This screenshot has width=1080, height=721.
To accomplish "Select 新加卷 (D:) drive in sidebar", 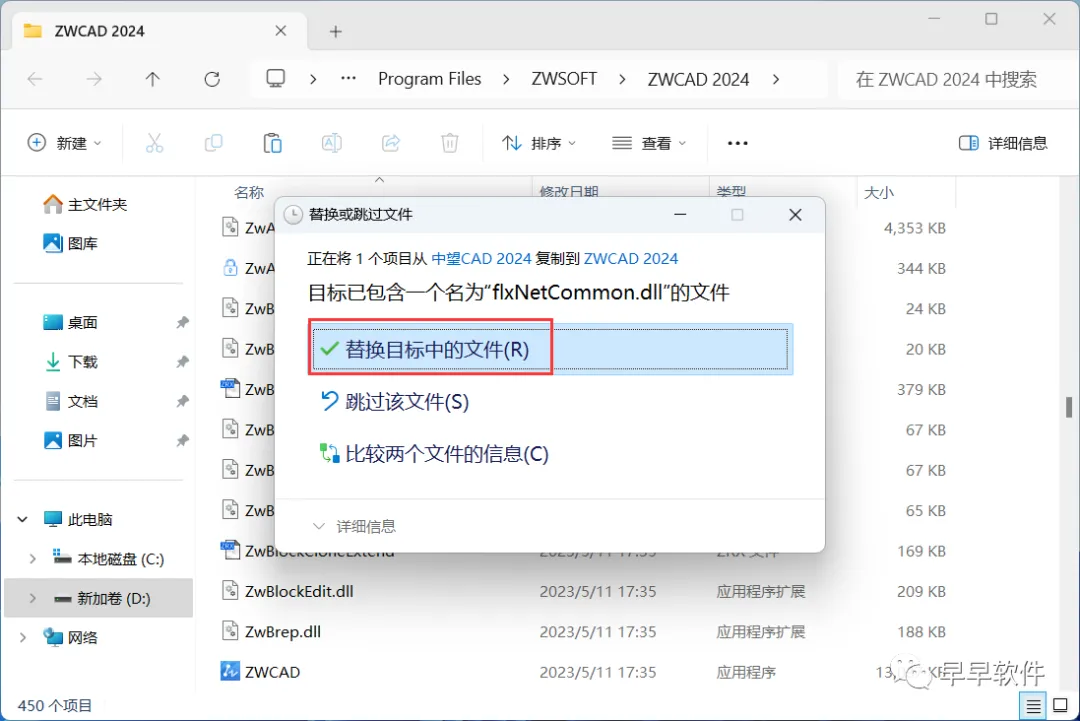I will (x=98, y=598).
